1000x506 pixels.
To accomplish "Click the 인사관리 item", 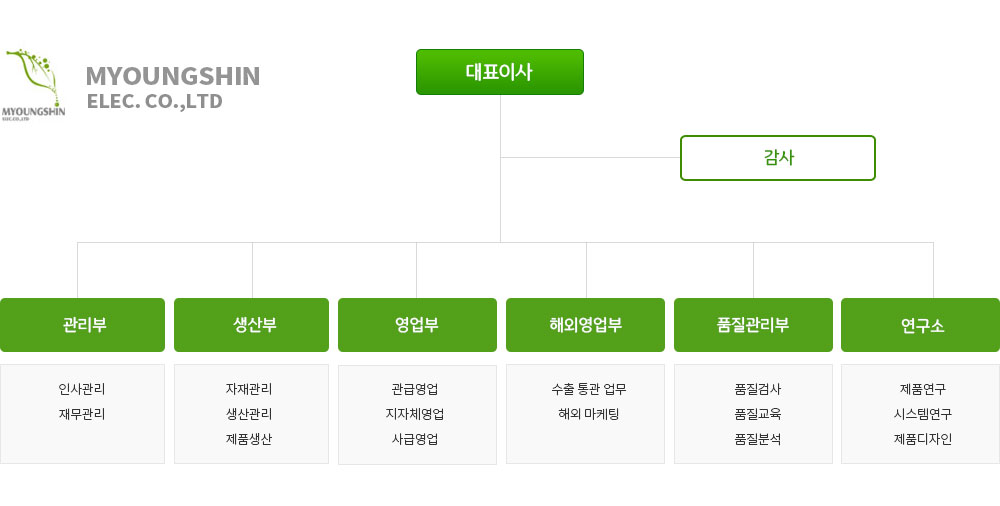I will [x=82, y=389].
